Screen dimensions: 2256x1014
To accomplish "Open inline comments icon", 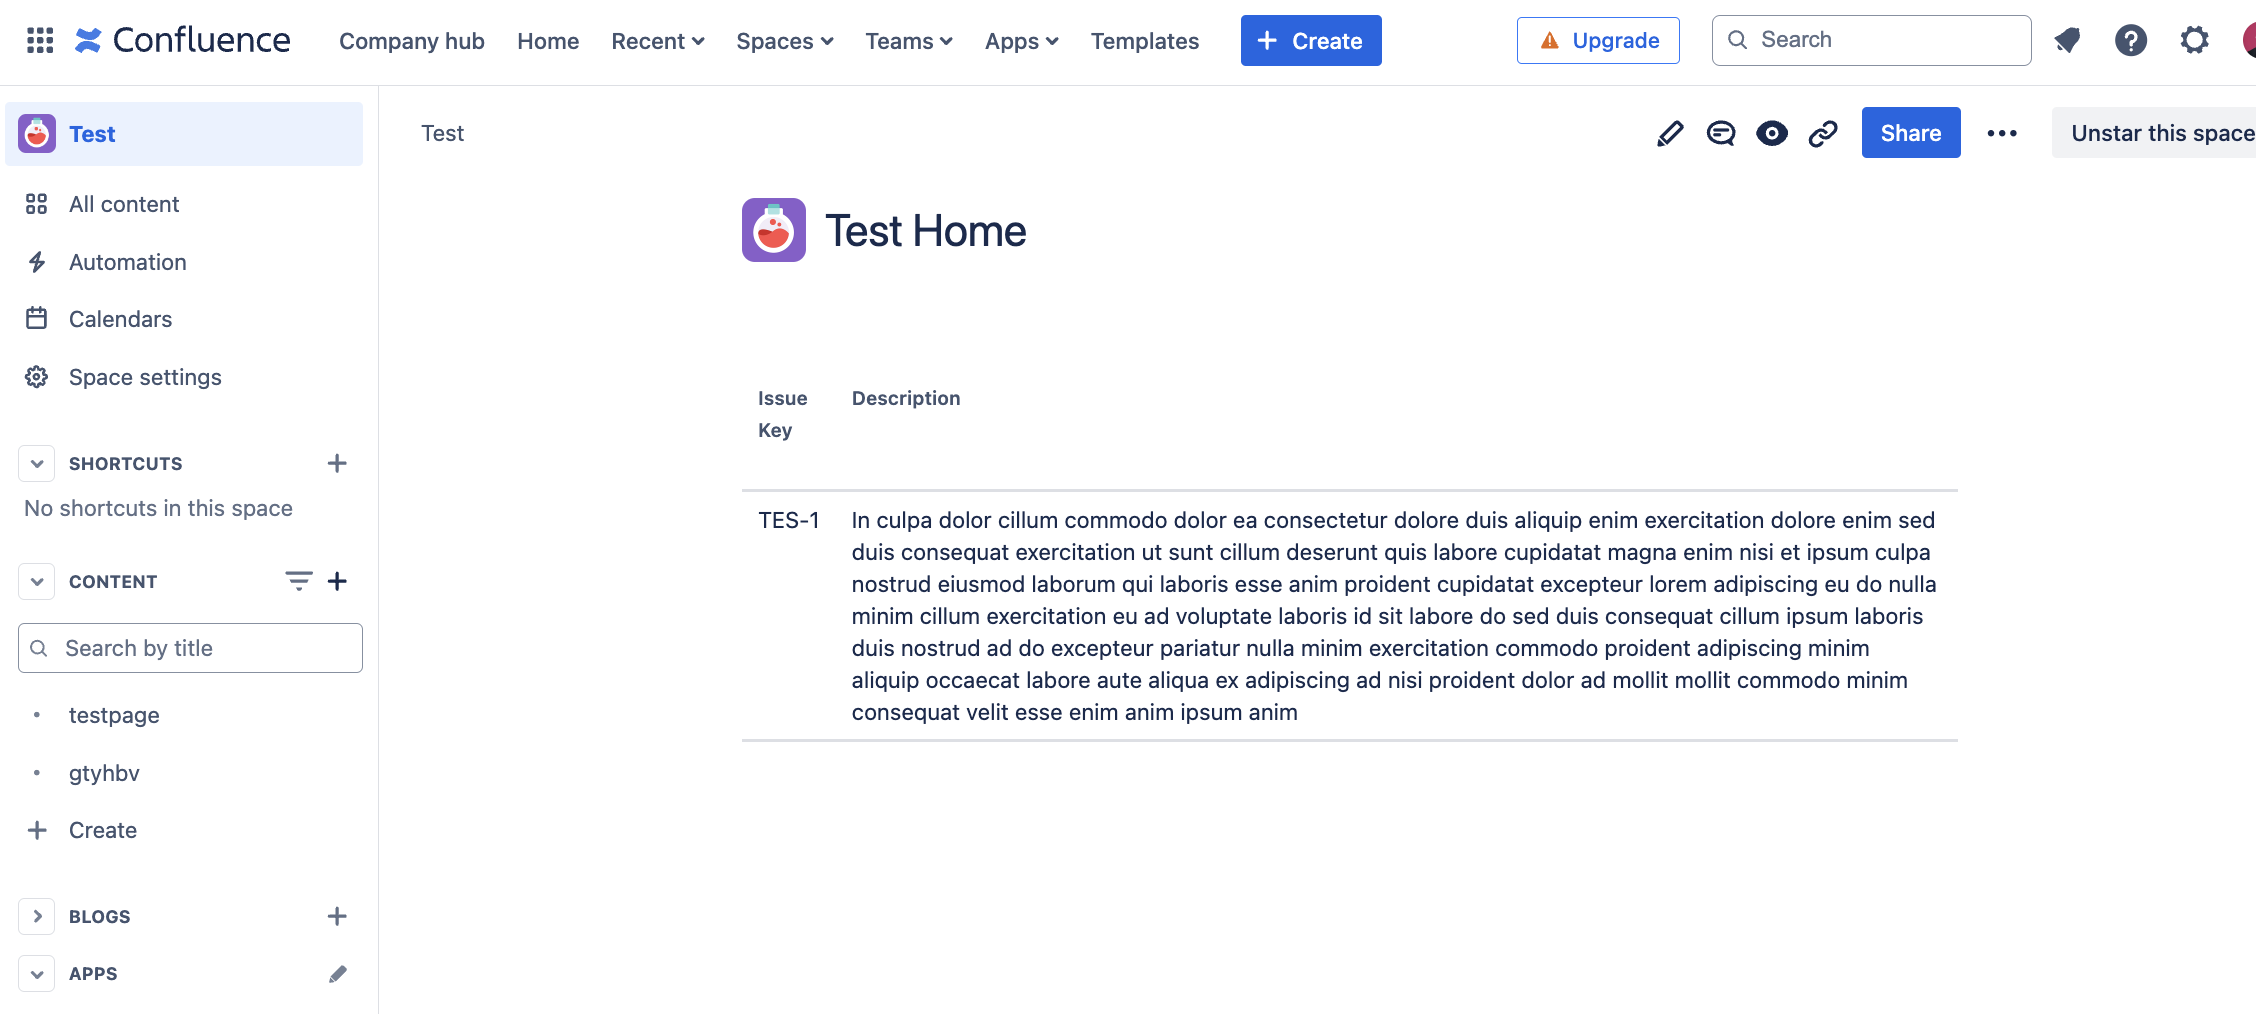I will (x=1720, y=132).
